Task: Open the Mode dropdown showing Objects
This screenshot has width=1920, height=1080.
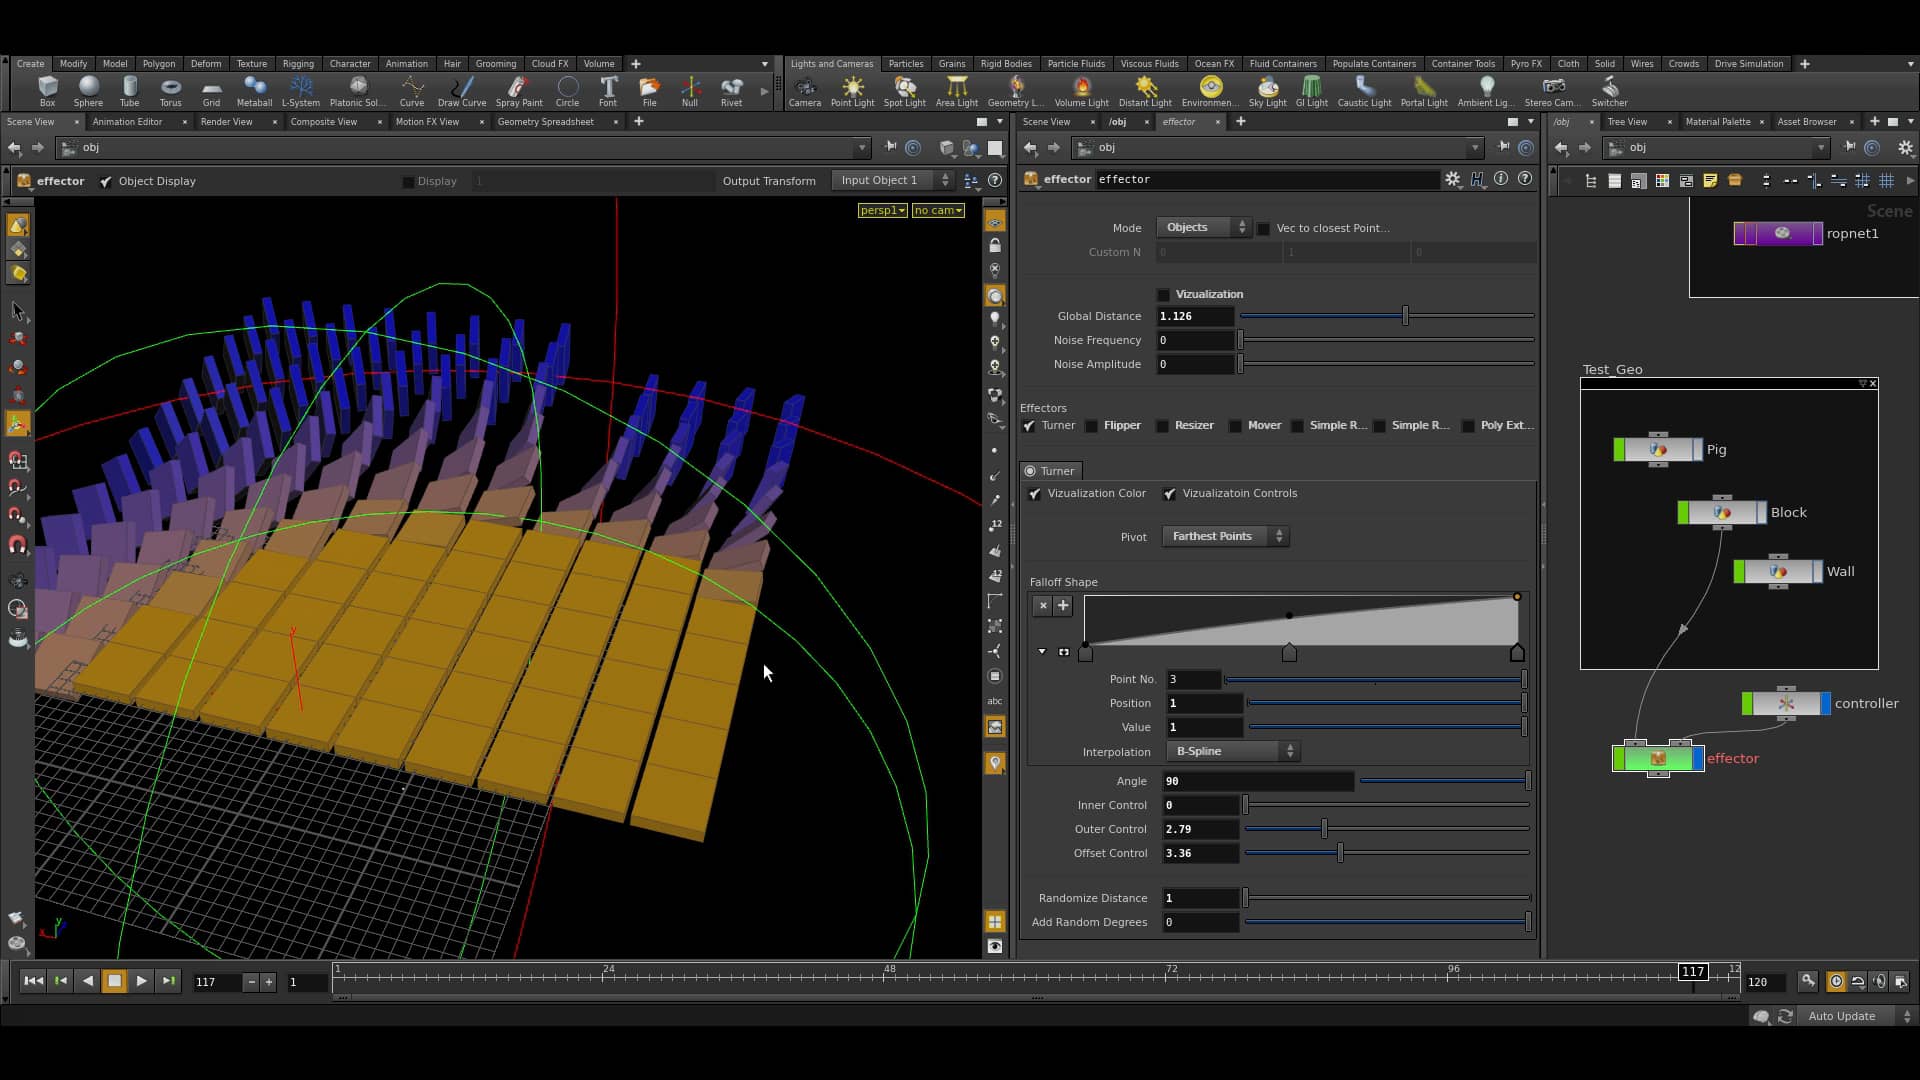Action: point(1203,227)
